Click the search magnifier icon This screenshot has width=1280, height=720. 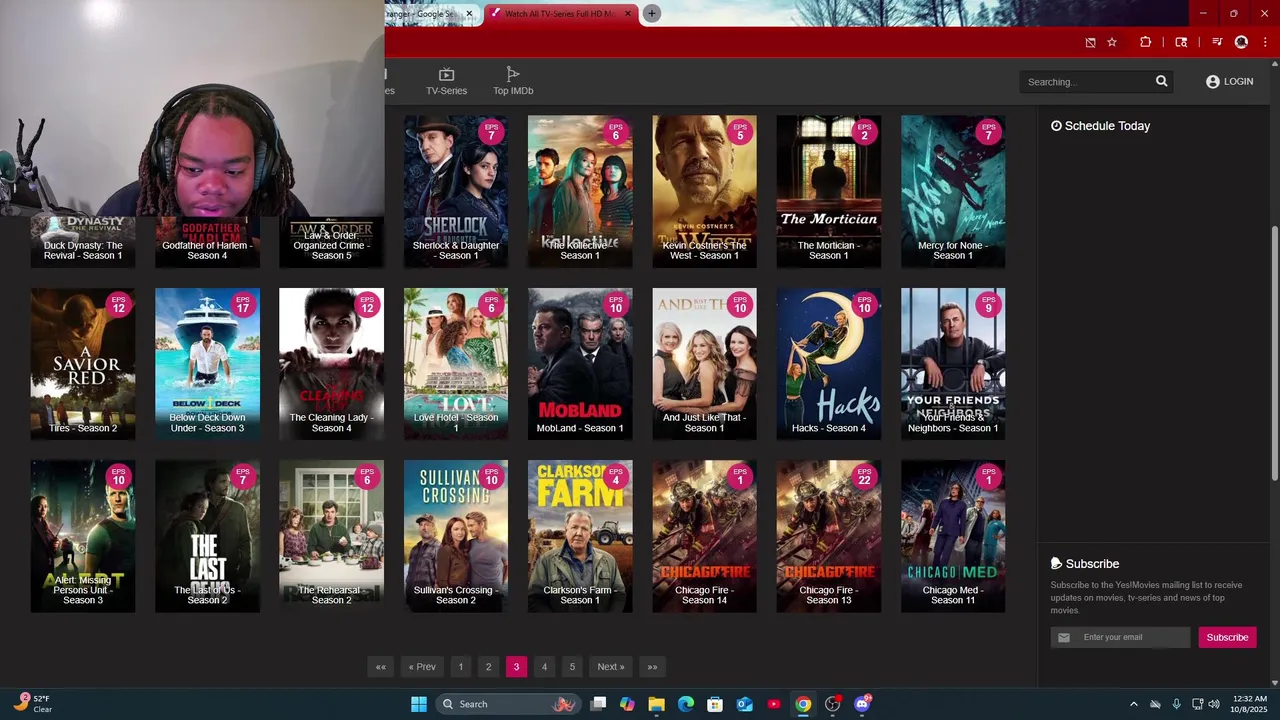1161,82
